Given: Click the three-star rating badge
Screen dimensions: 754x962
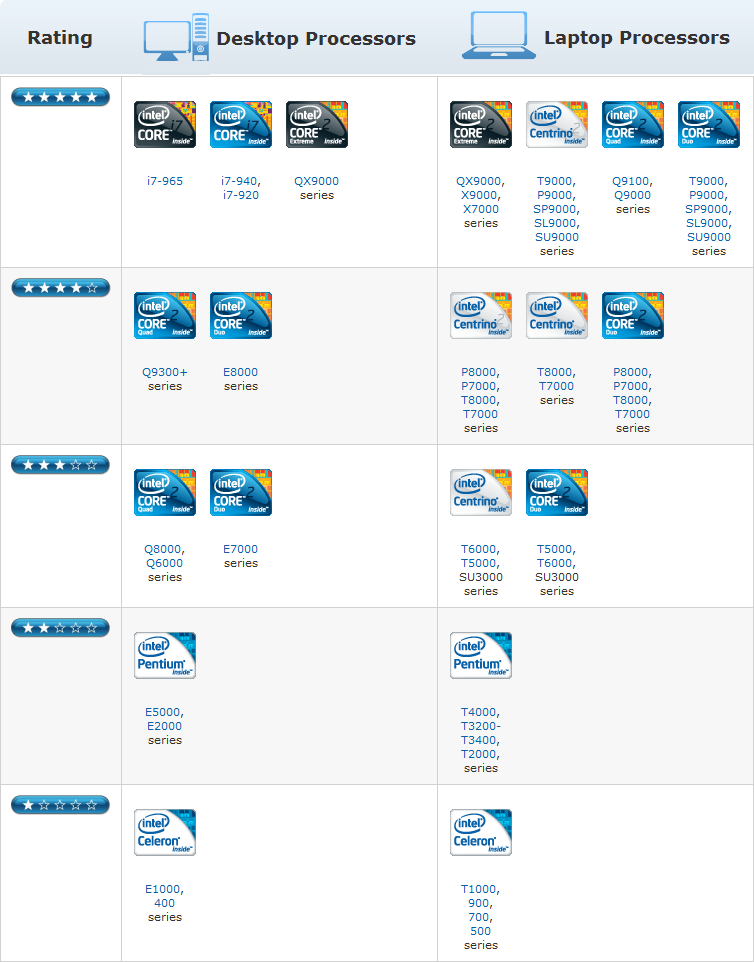Looking at the screenshot, I should 60,465.
